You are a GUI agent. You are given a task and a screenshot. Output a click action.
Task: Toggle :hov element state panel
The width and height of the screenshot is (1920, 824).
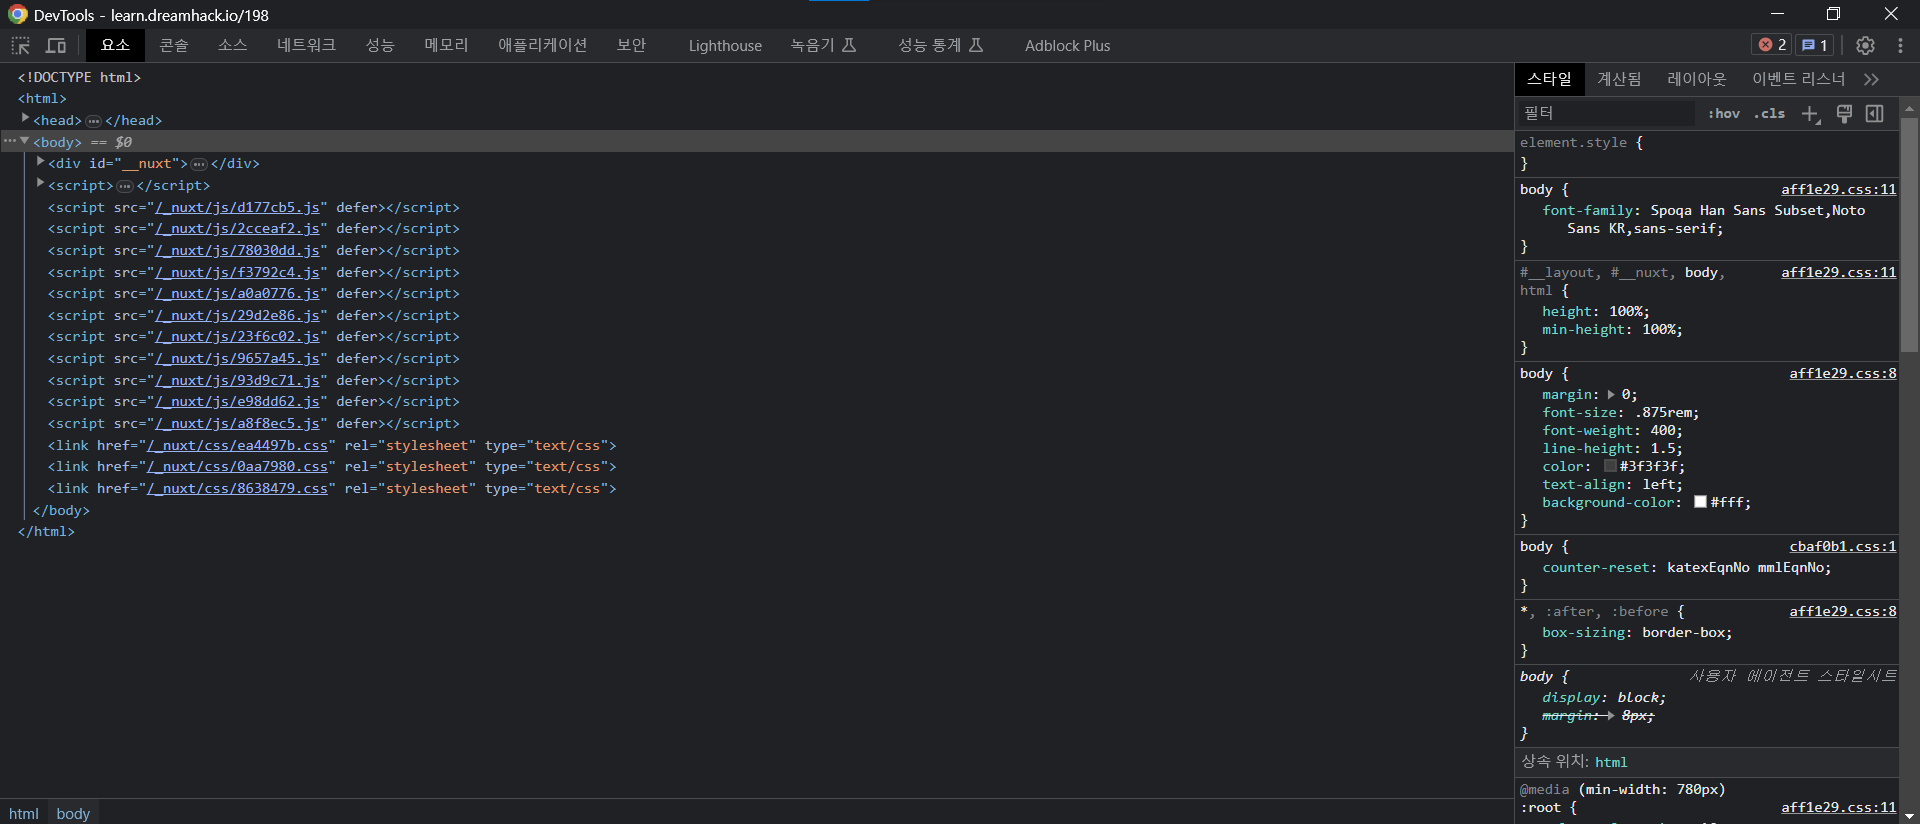click(x=1723, y=114)
